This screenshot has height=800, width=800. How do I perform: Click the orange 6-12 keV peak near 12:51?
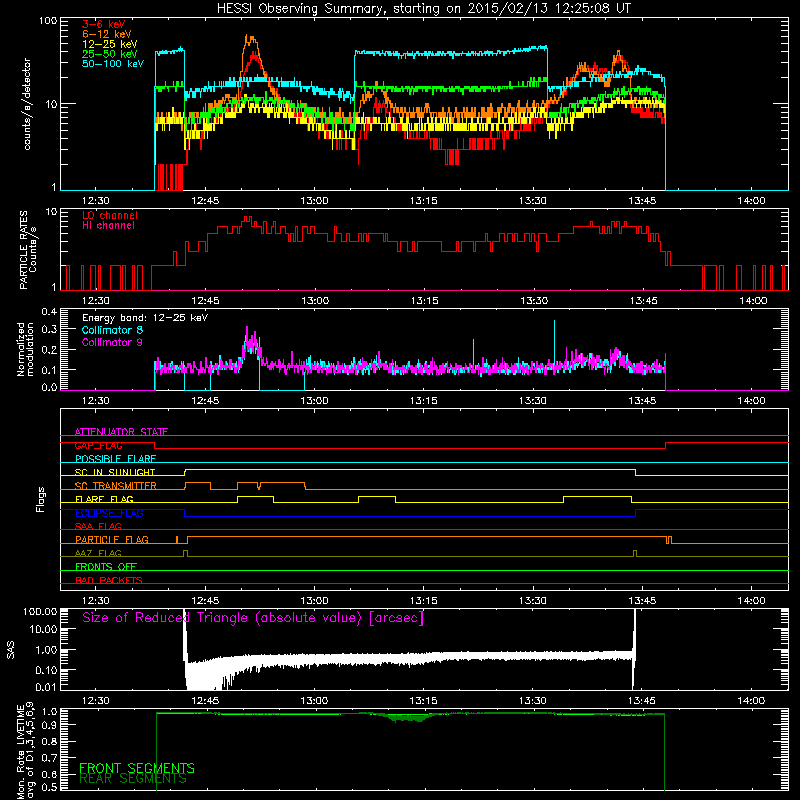249,38
